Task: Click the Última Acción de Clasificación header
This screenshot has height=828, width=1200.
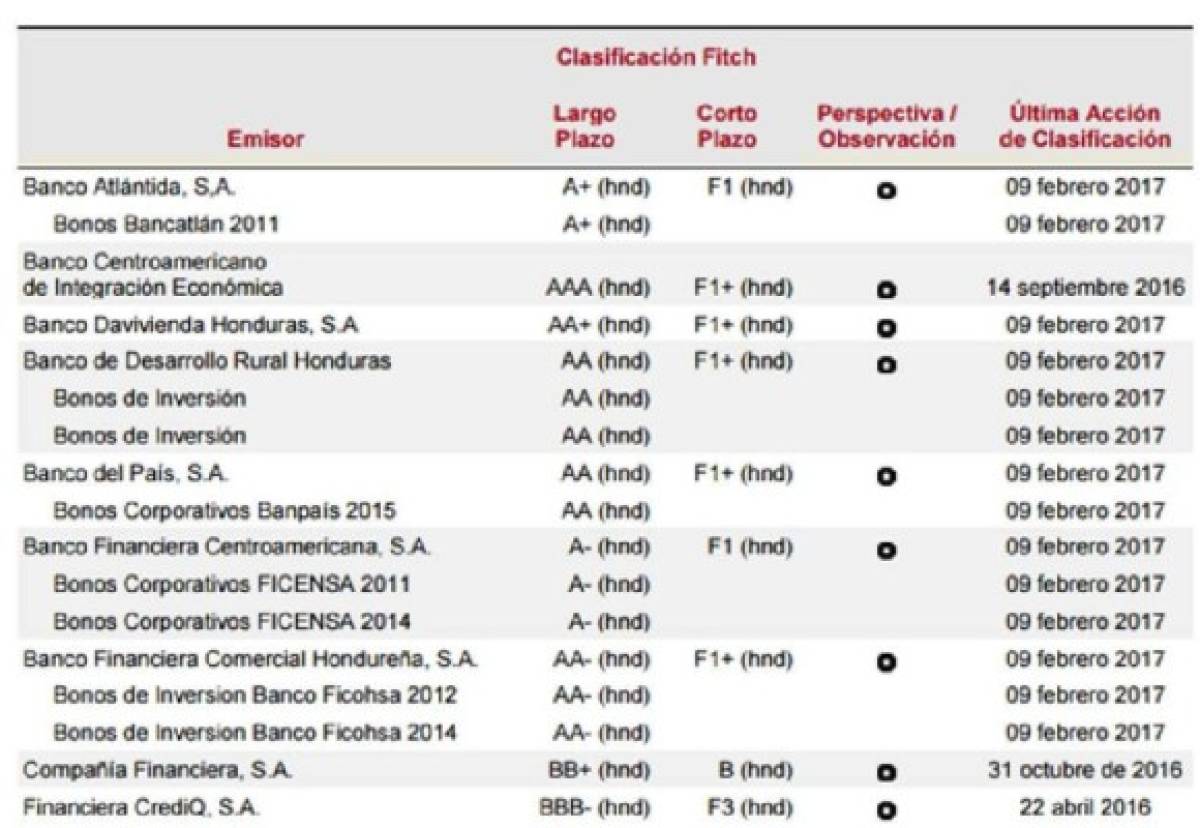Action: click(x=1085, y=127)
